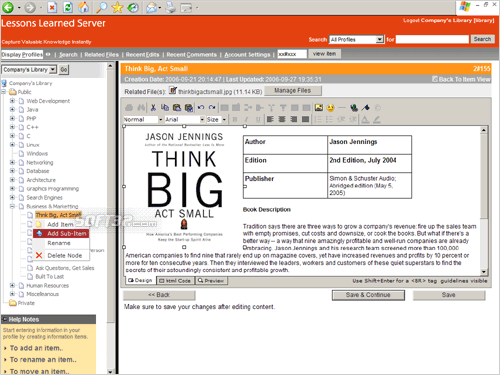Switch to the Html Code tab
The width and height of the screenshot is (500, 375).
pyautogui.click(x=175, y=281)
